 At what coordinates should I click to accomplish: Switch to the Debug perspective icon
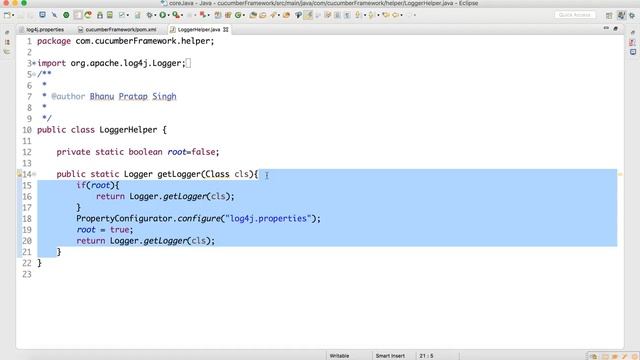pos(632,16)
